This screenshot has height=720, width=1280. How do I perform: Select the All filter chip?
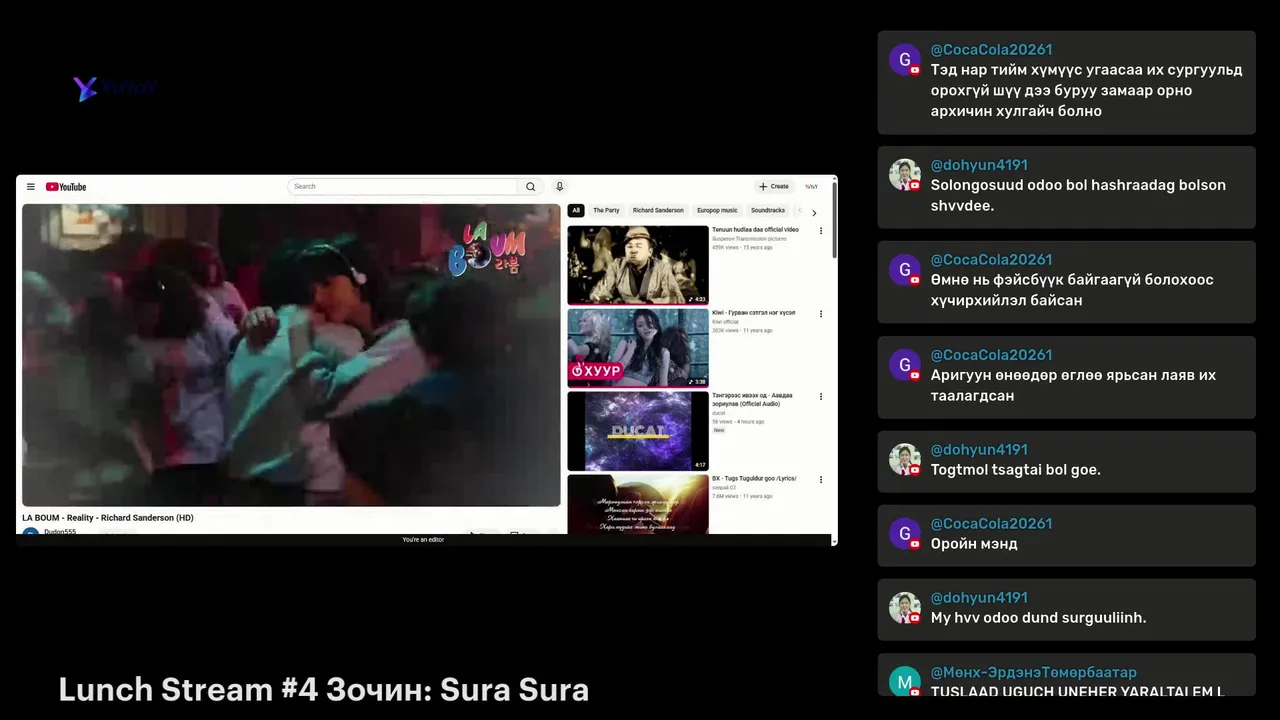(x=576, y=211)
